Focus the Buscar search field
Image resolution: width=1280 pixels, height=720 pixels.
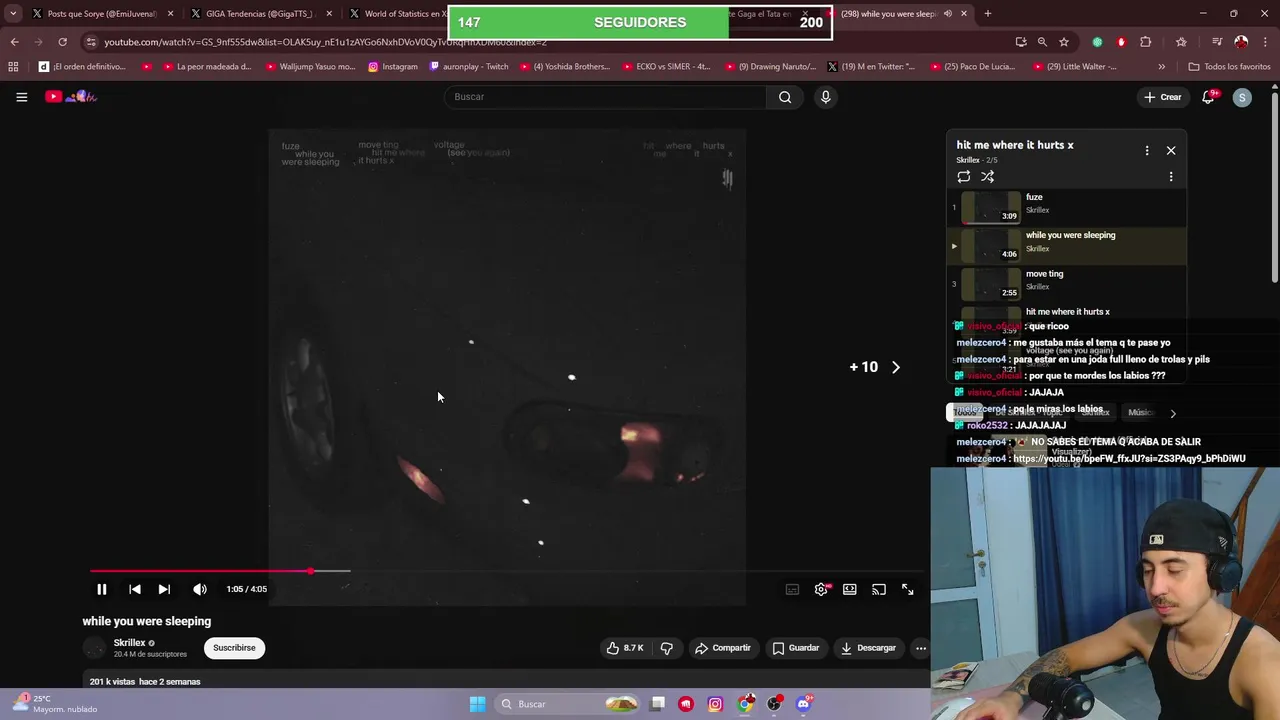[606, 97]
